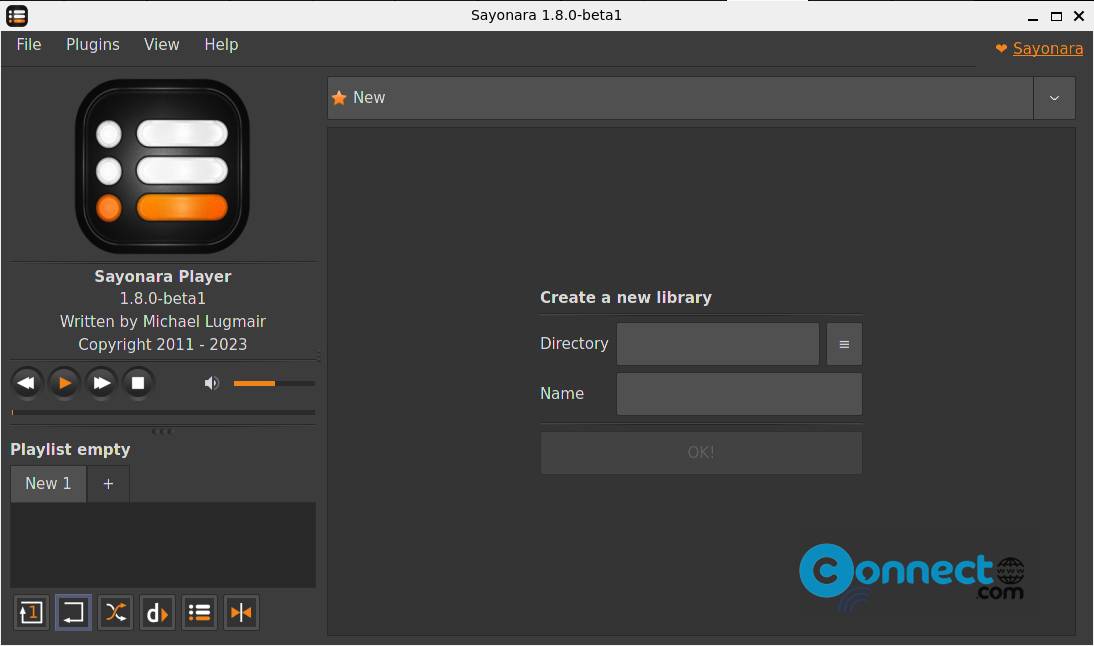Focus the Directory input field
This screenshot has width=1094, height=646.
coord(718,344)
